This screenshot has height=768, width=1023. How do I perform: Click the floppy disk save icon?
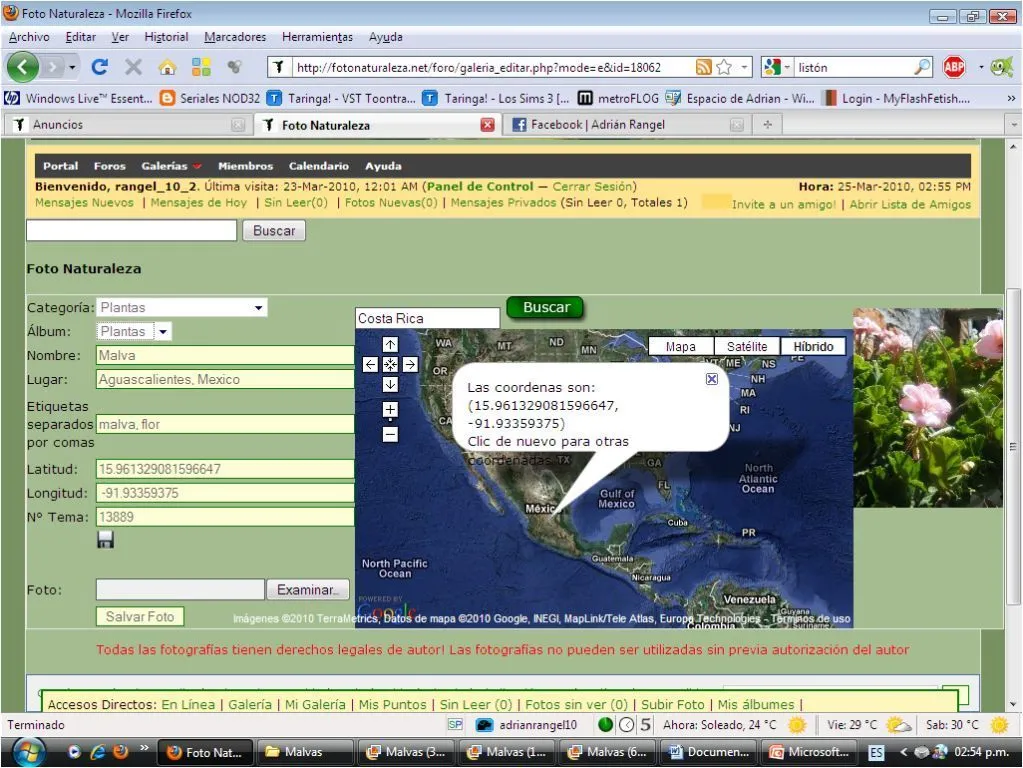(106, 540)
